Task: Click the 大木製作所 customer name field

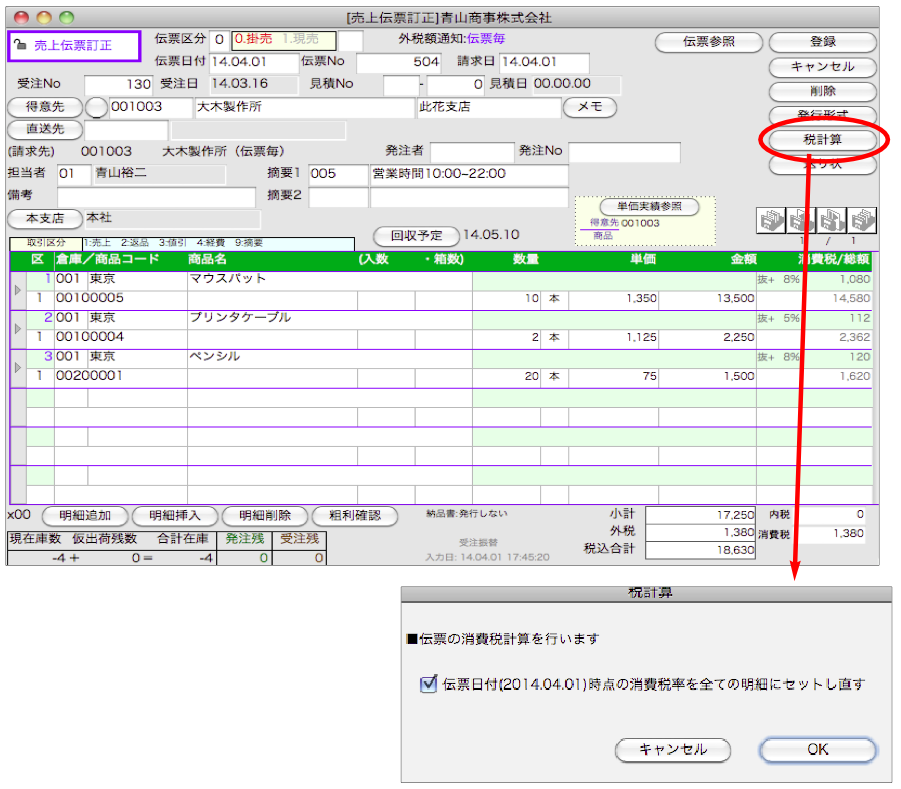Action: point(304,107)
